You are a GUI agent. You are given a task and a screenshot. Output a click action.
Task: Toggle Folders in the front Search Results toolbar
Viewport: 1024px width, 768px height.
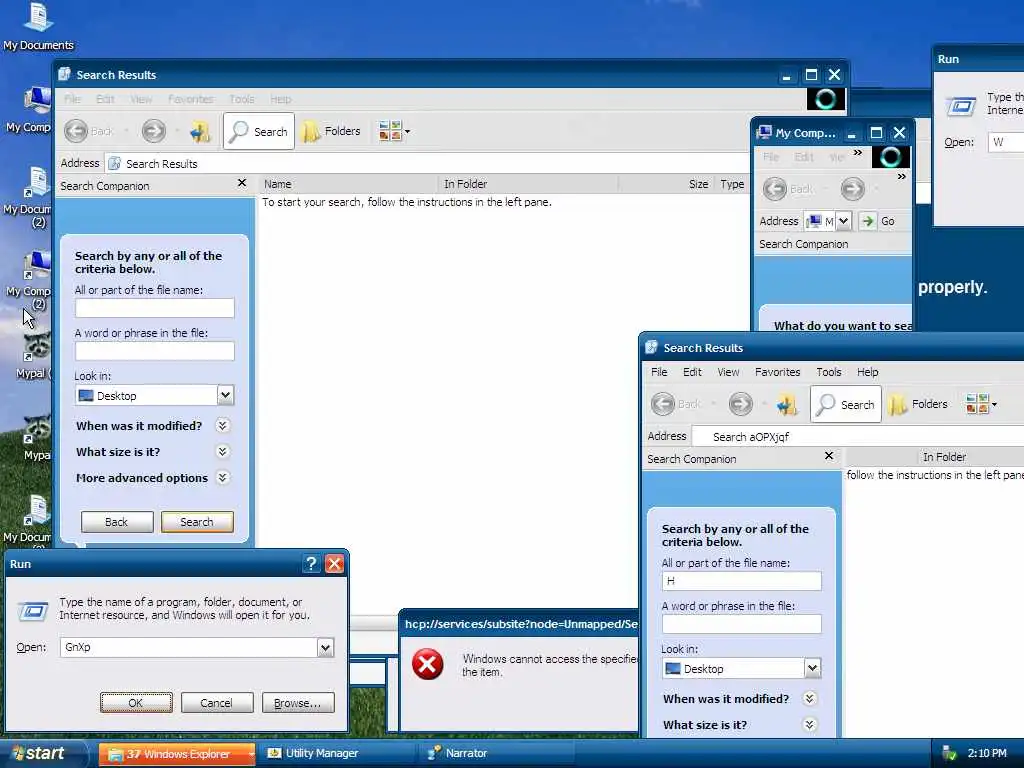[x=919, y=404]
